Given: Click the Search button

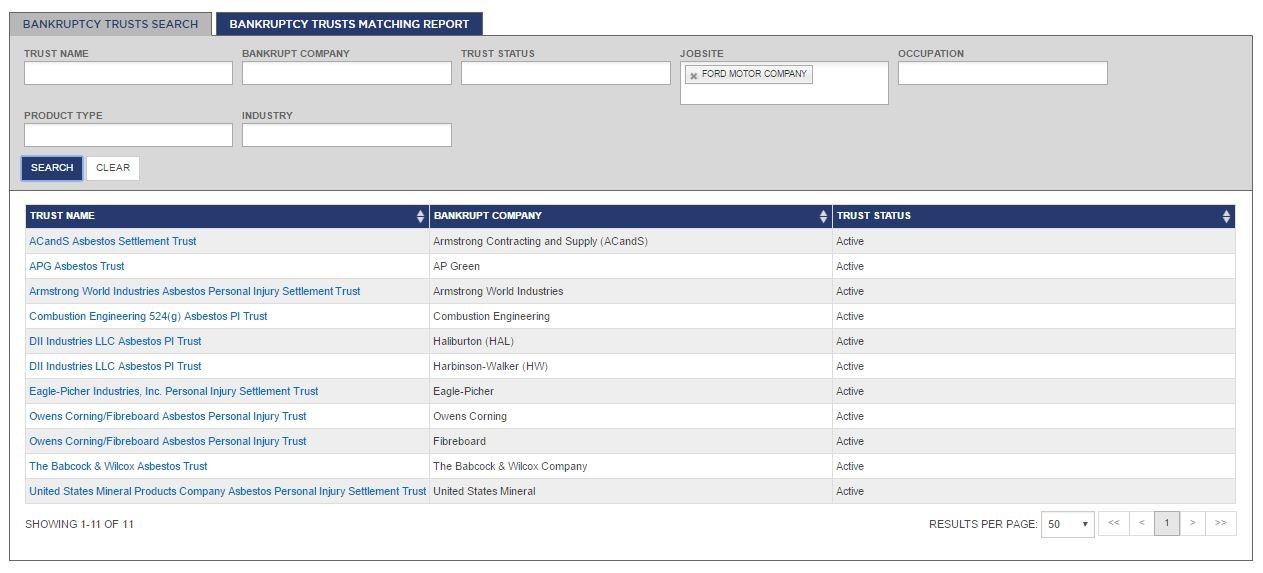Looking at the screenshot, I should (52, 168).
